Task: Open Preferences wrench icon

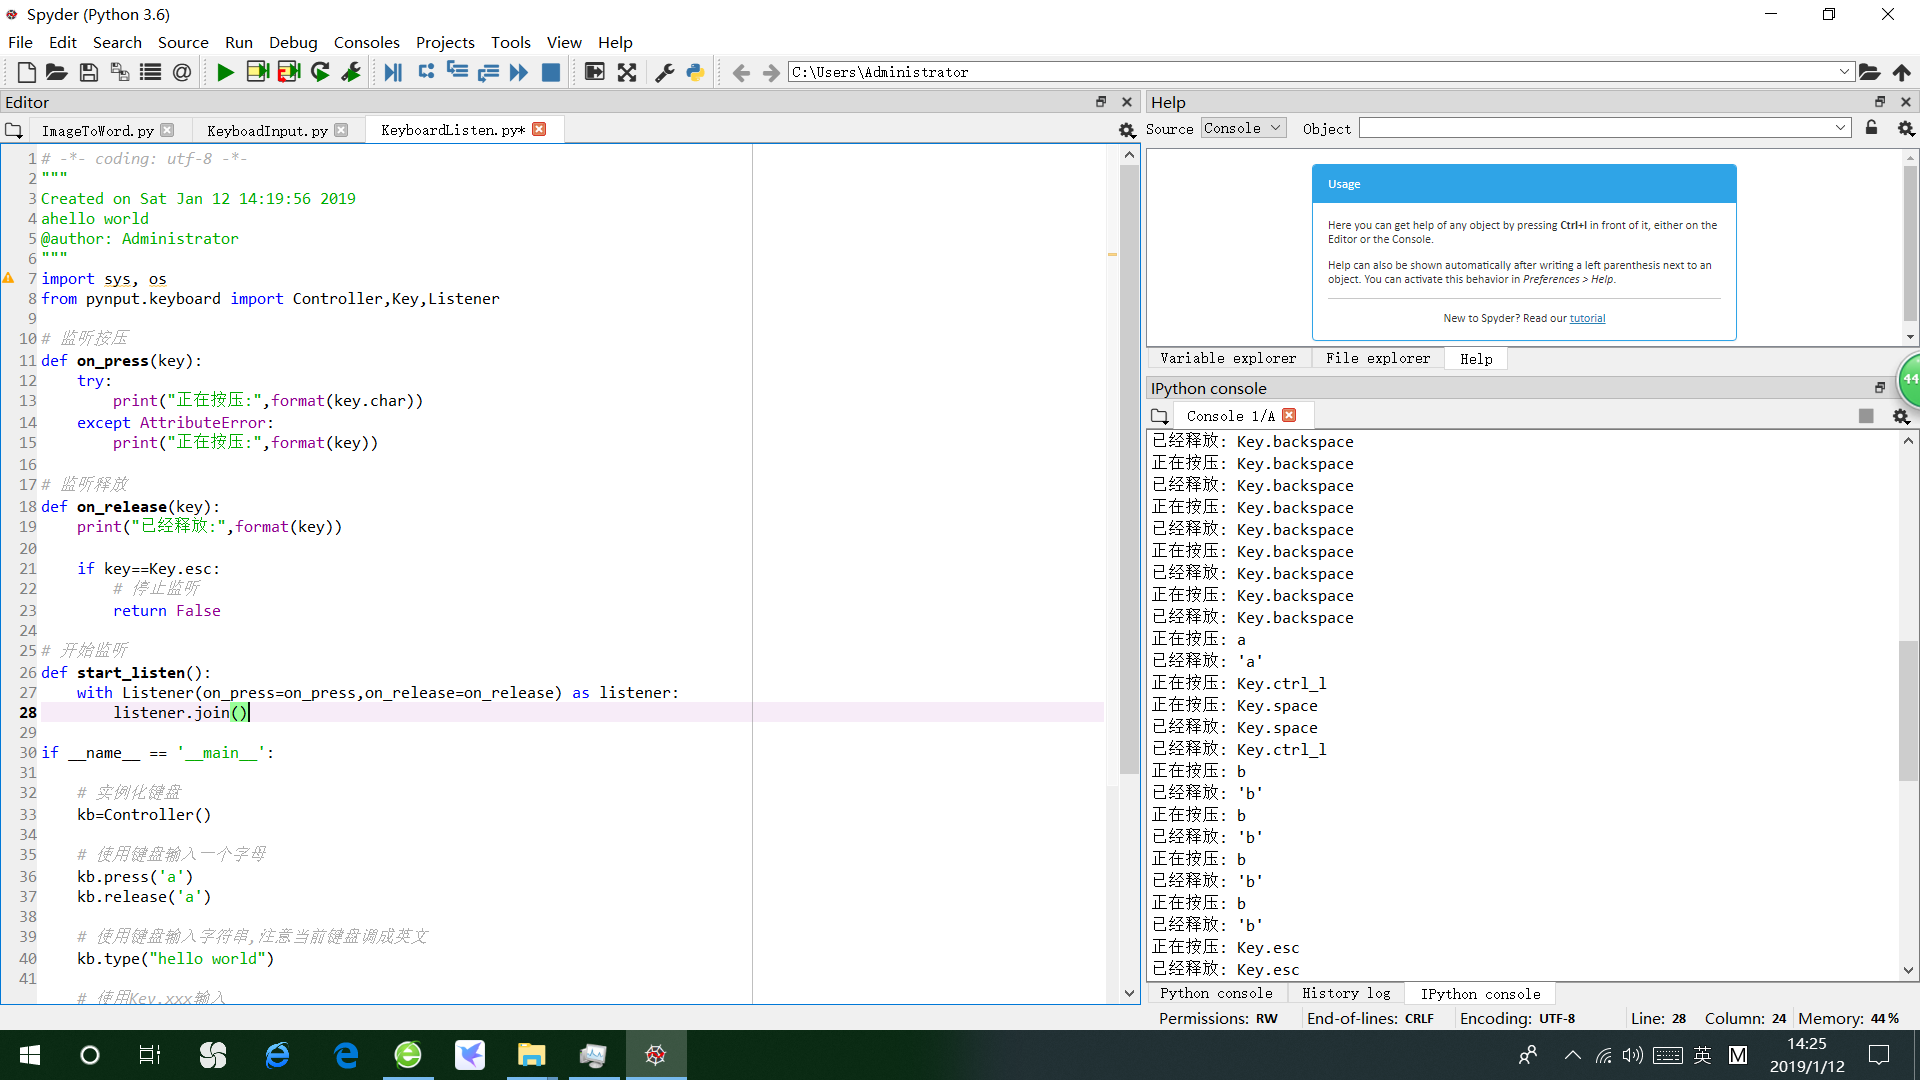Action: [664, 72]
